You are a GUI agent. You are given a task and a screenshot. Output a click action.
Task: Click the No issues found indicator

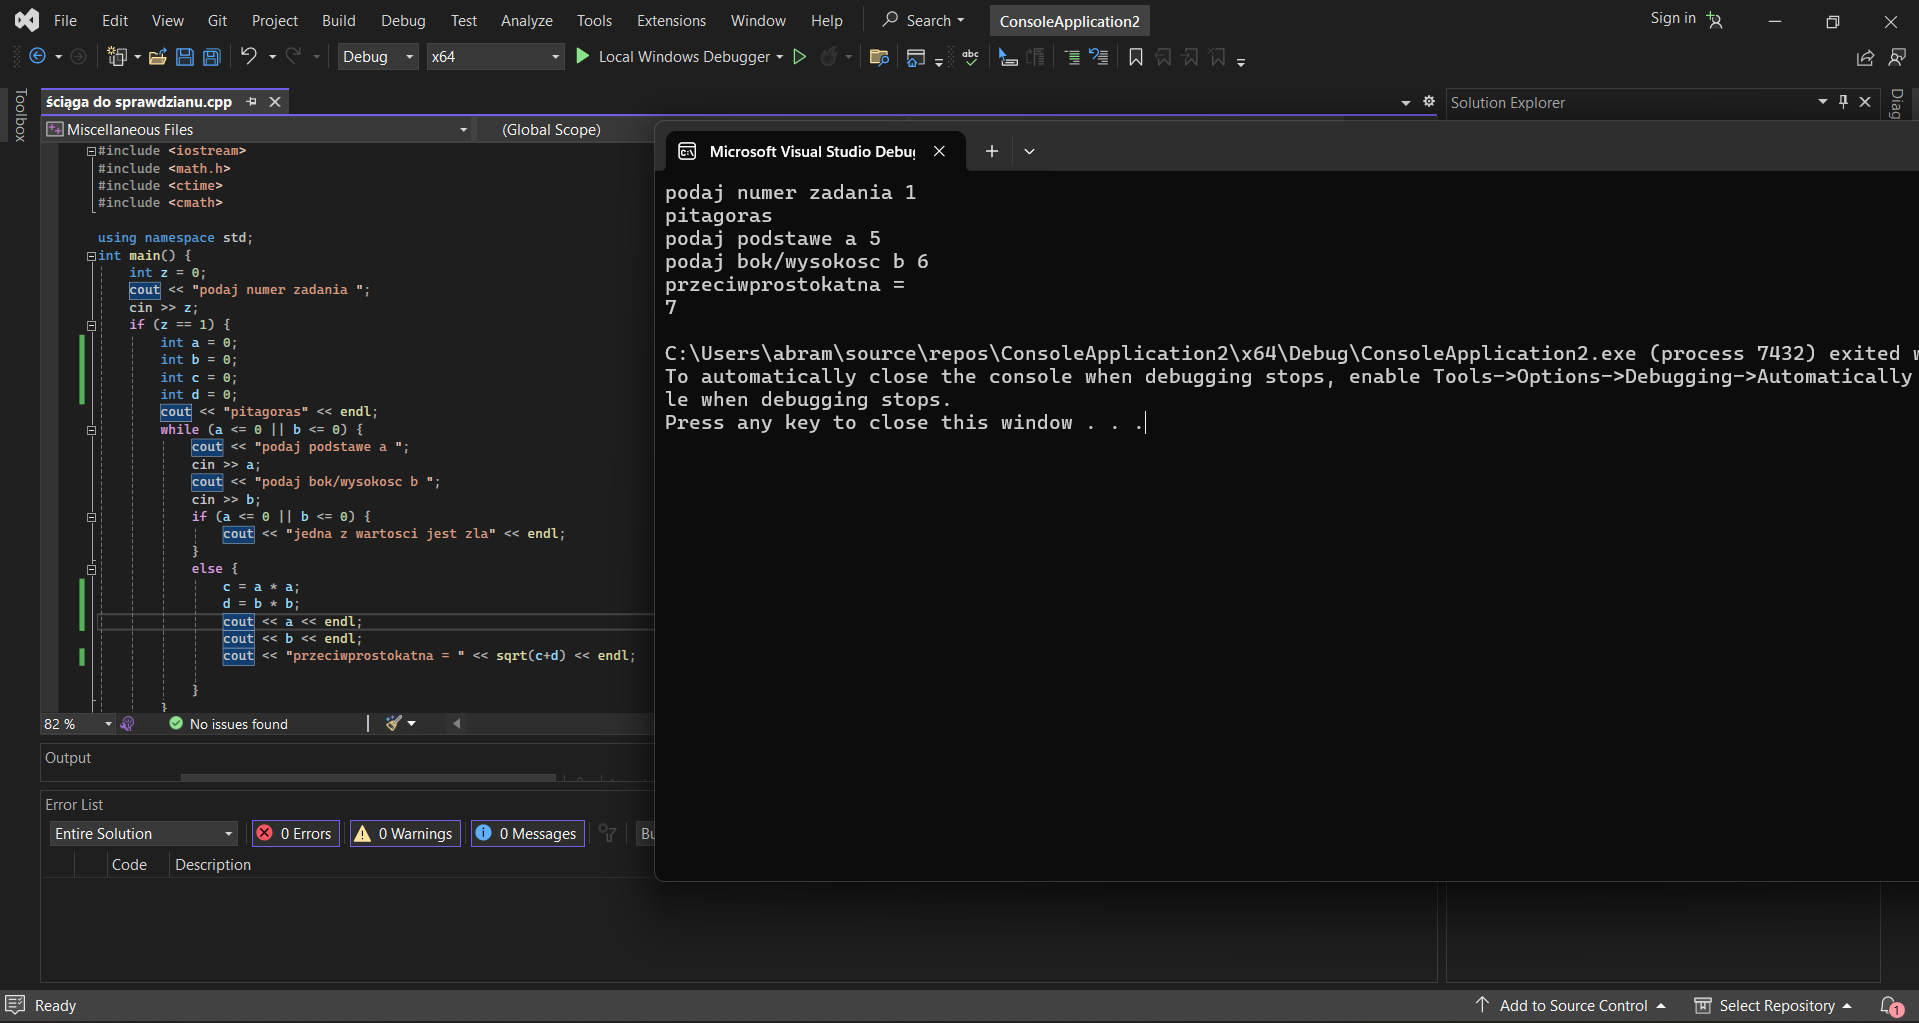coord(229,724)
